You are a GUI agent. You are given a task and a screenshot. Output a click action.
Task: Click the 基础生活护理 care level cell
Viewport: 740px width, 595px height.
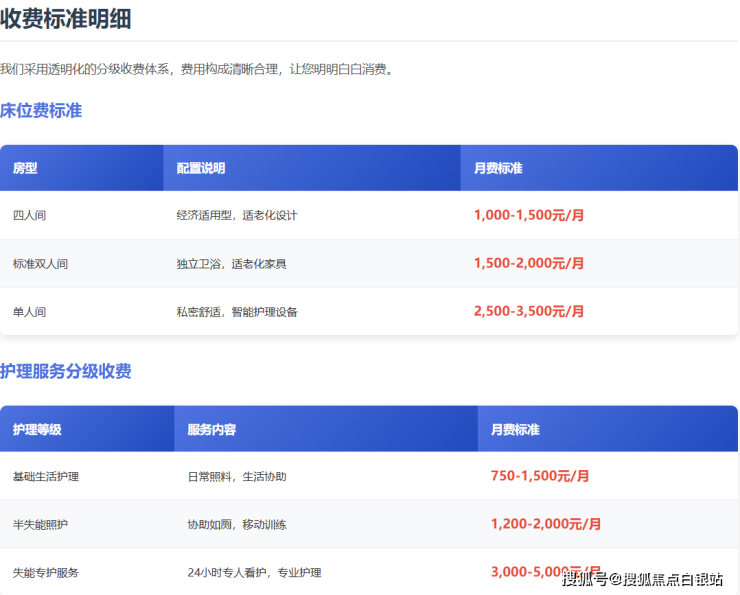point(46,477)
